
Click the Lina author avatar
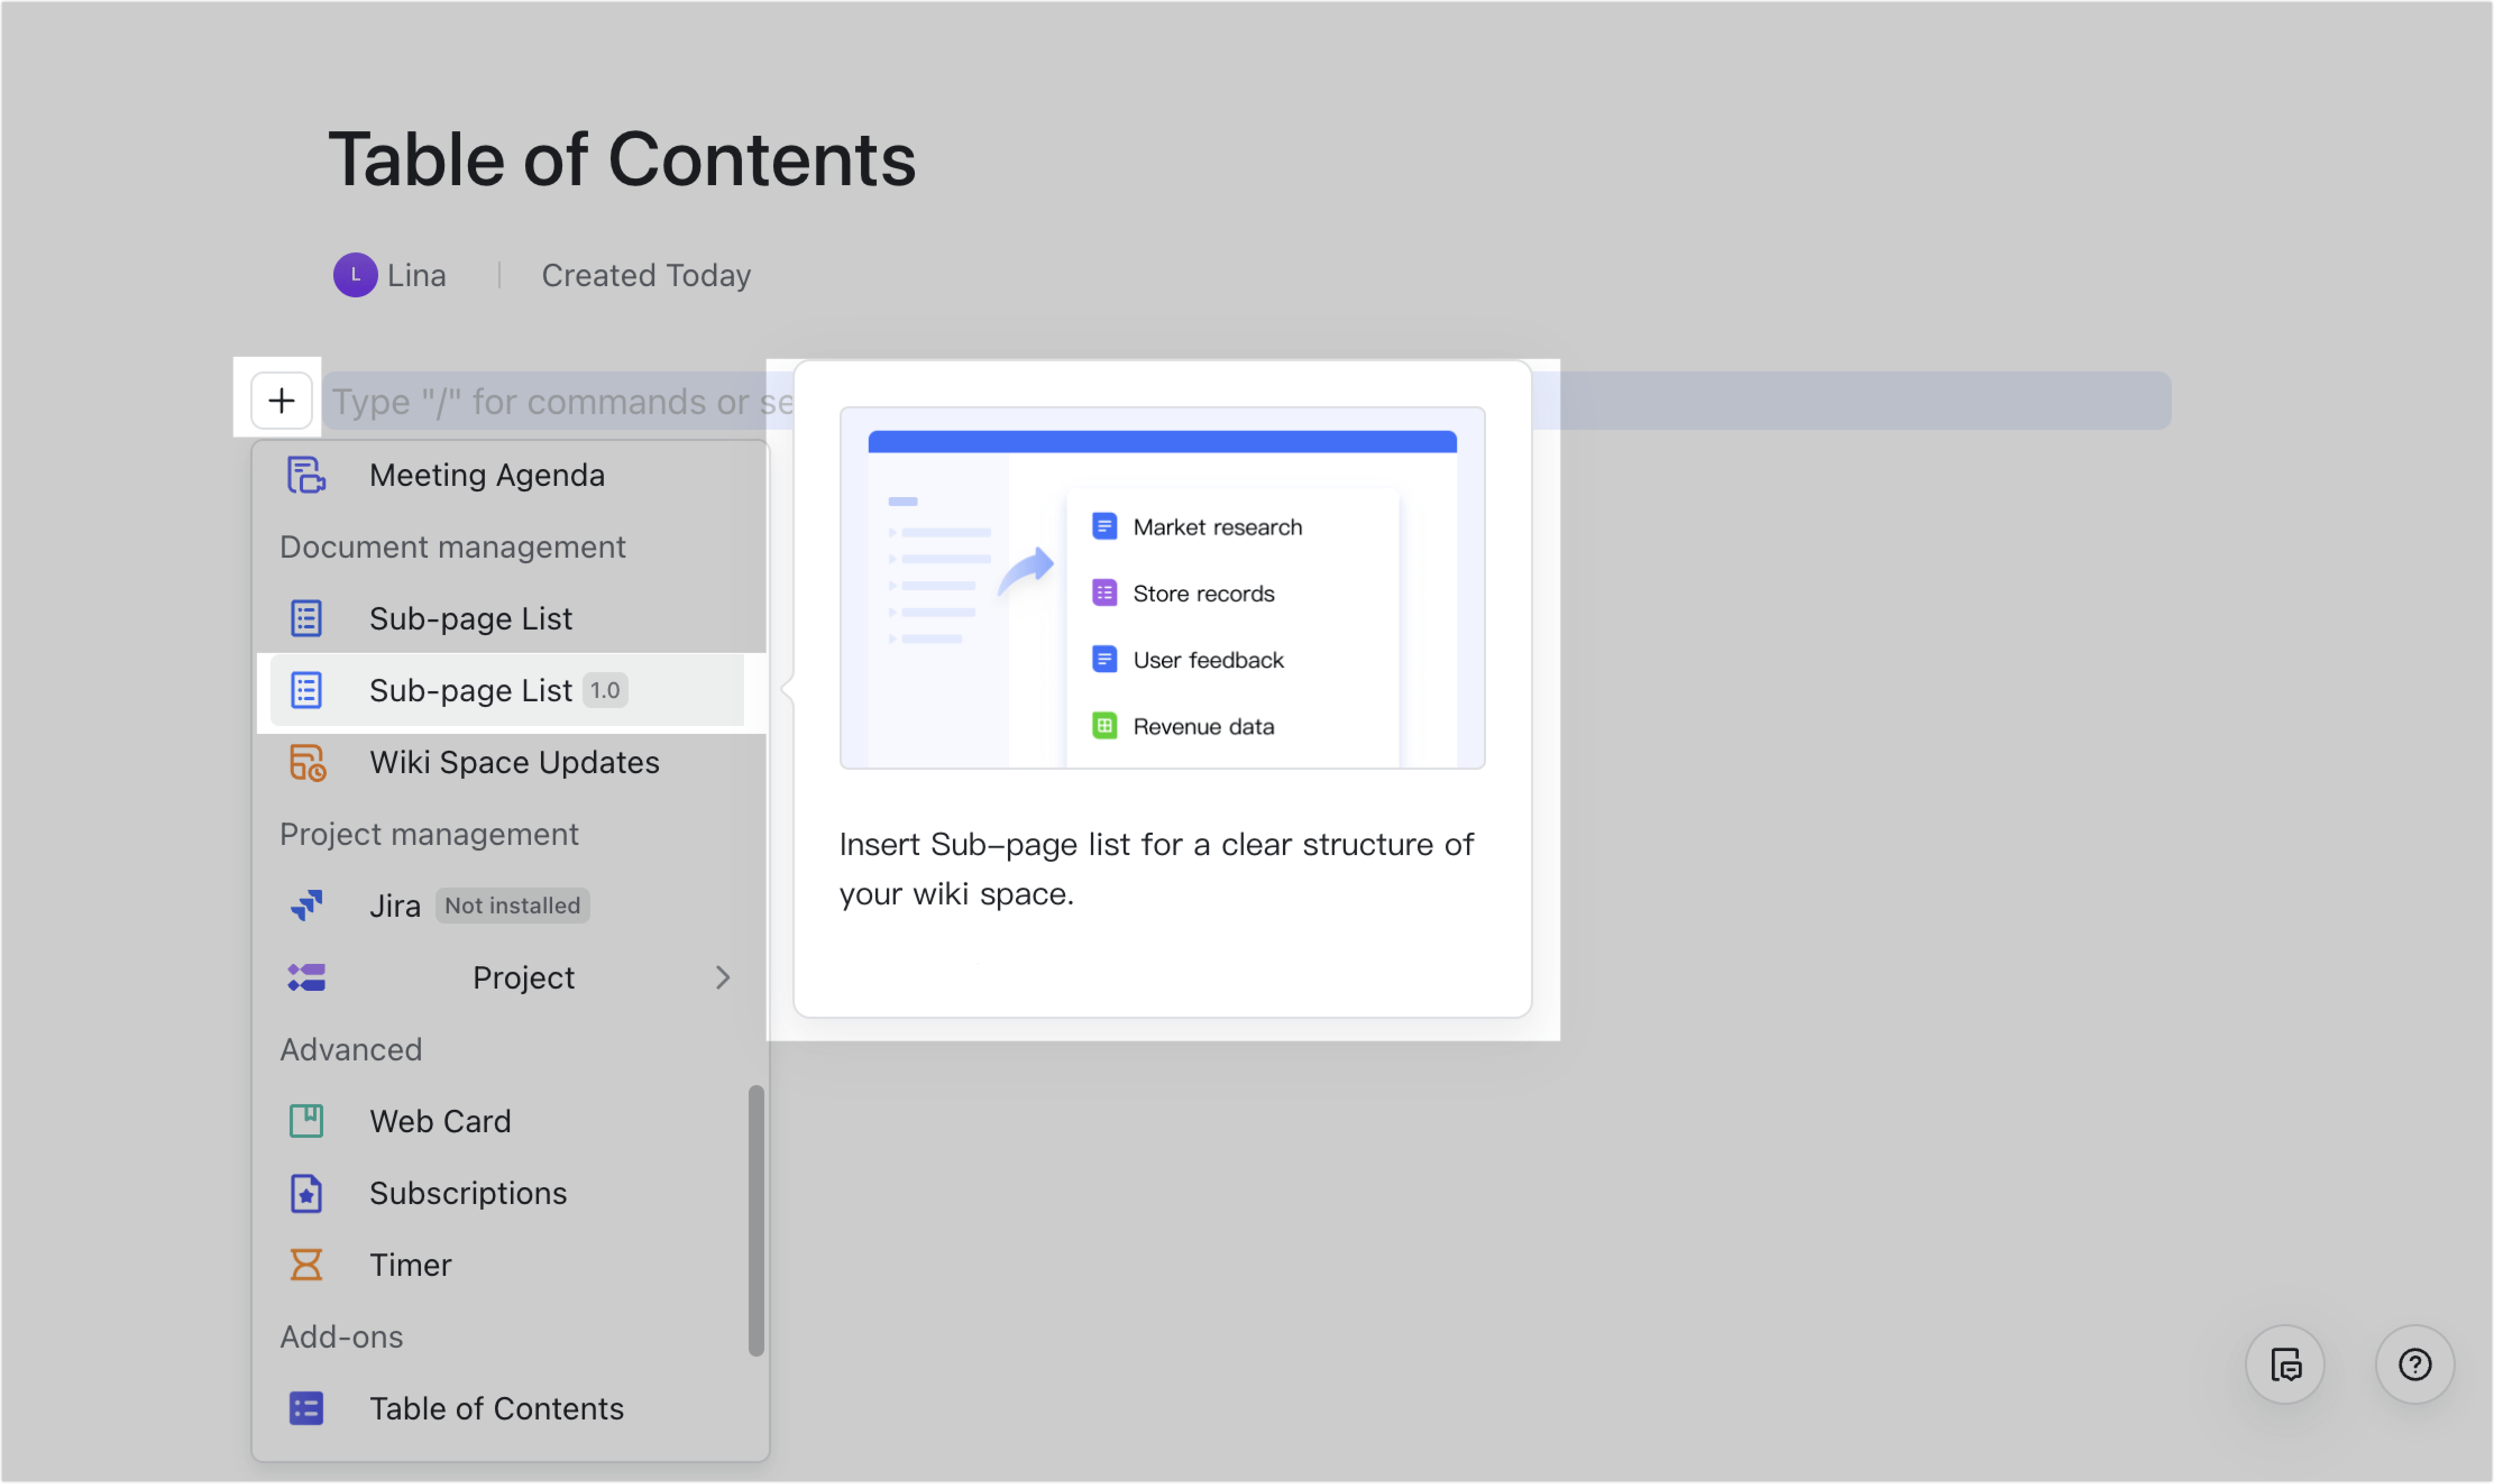point(356,275)
